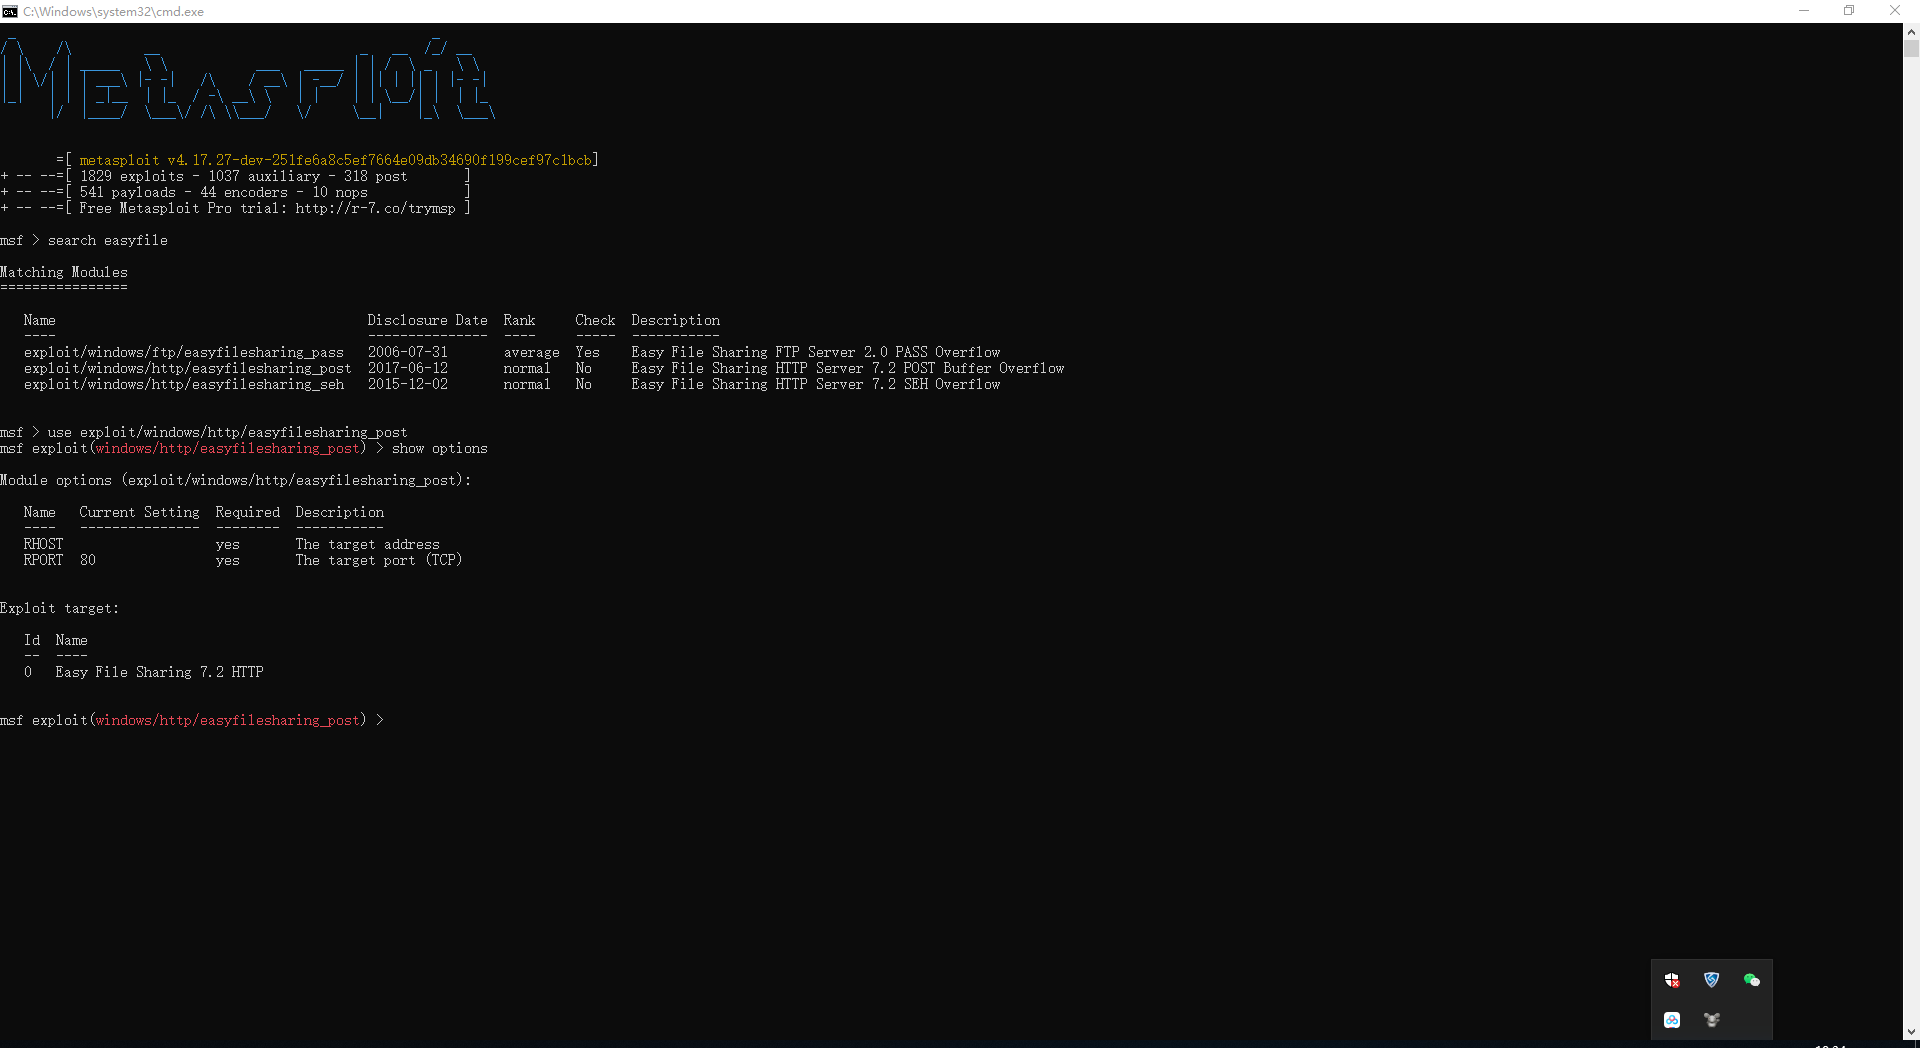
Task: Restore down the cmd.exe window
Action: (1849, 11)
